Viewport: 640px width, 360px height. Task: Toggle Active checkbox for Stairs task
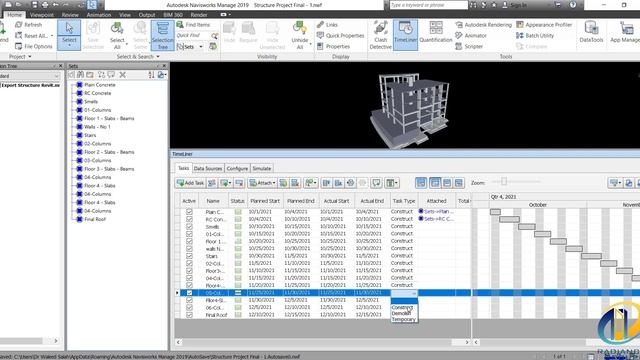pos(189,256)
